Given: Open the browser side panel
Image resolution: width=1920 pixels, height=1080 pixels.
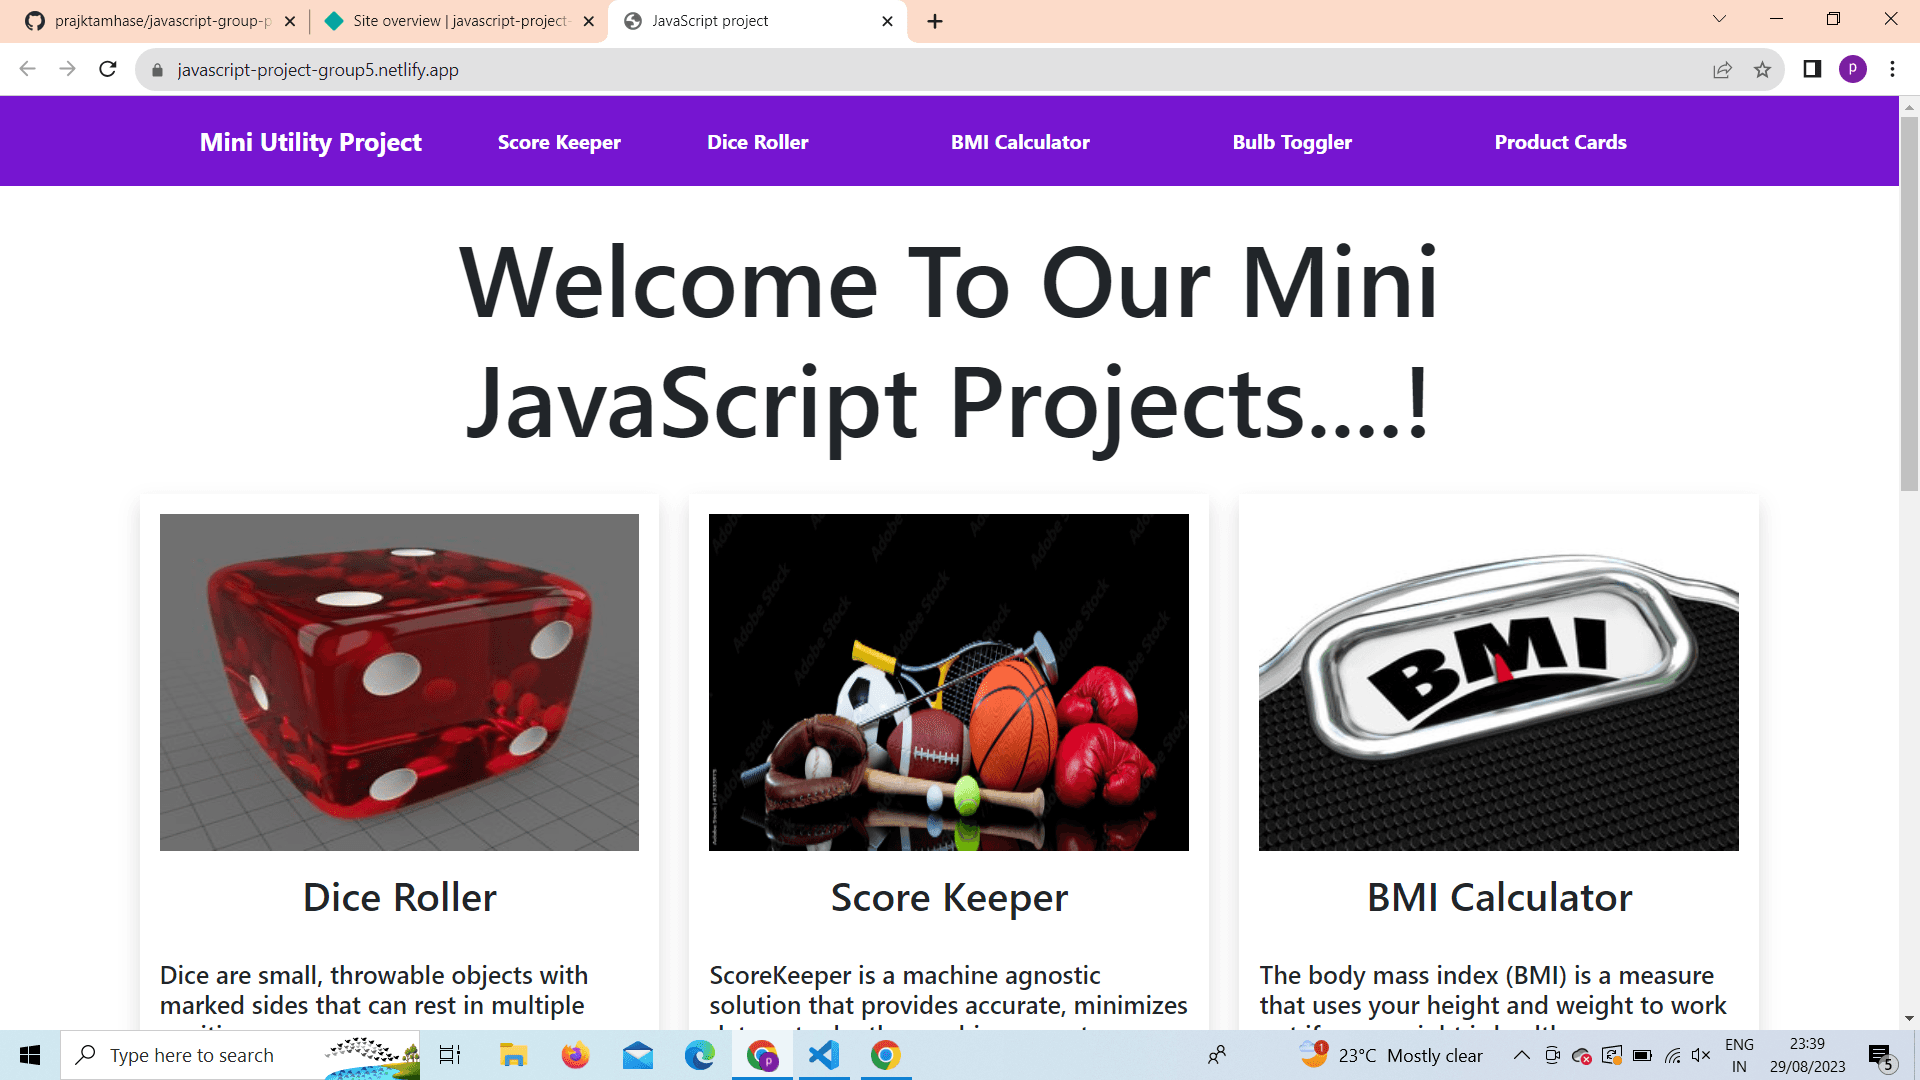Looking at the screenshot, I should [1812, 69].
